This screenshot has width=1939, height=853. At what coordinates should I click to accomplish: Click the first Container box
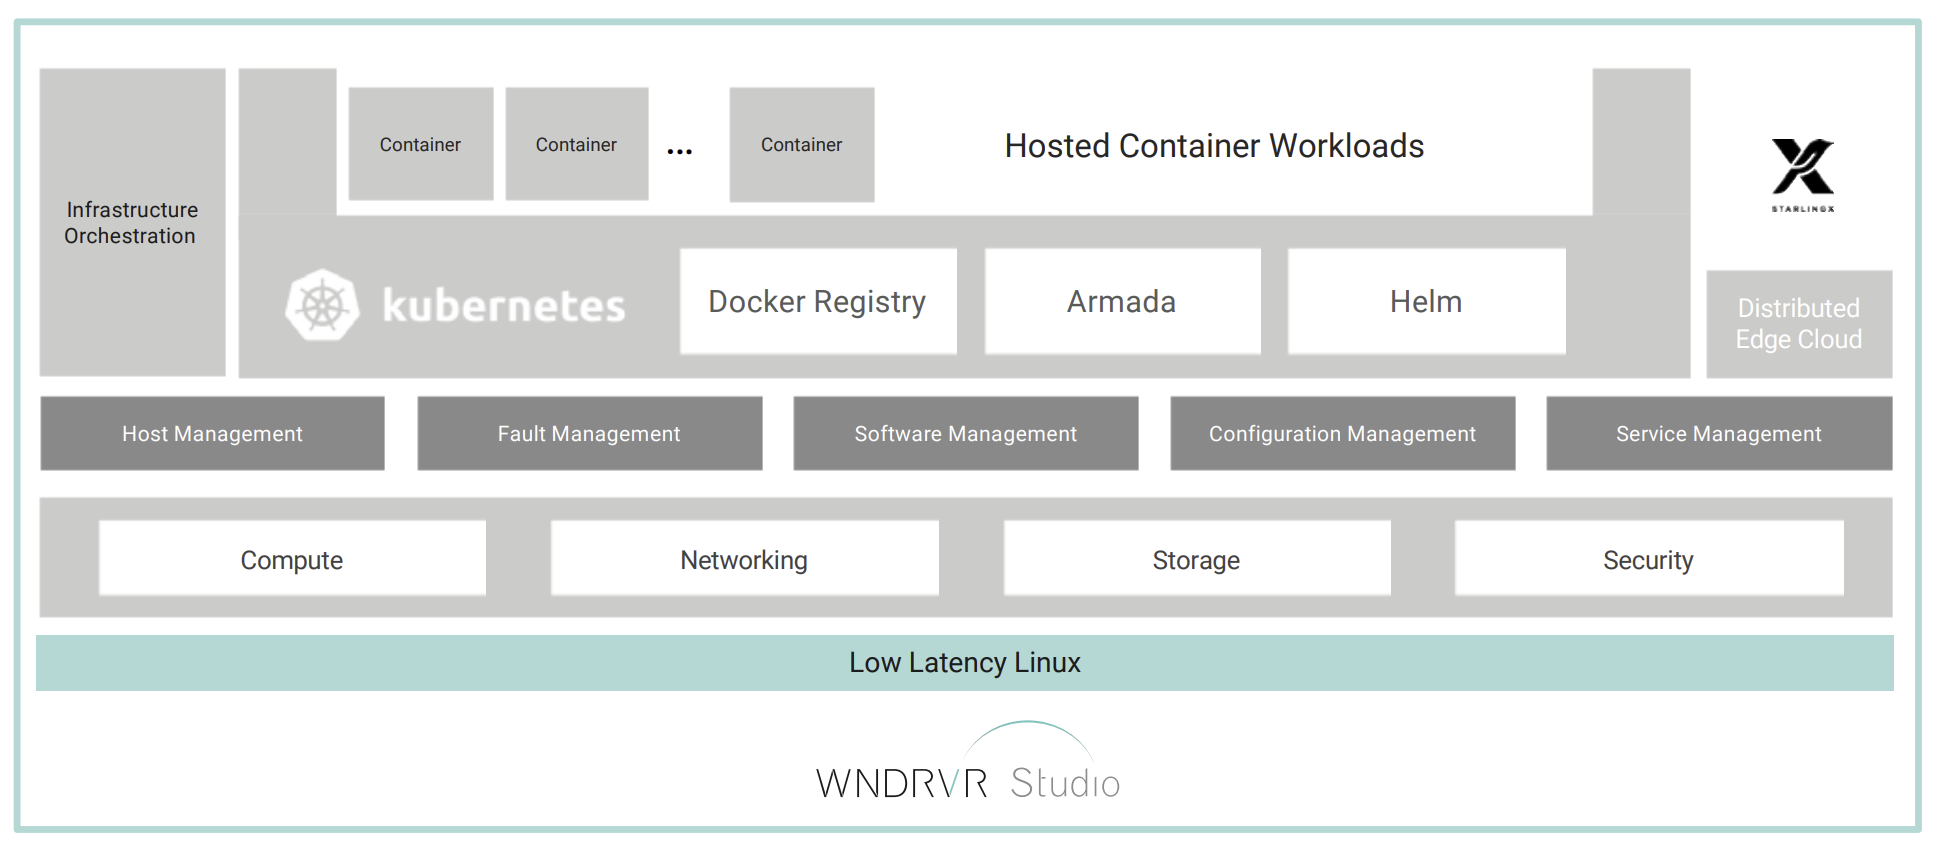coord(421,144)
